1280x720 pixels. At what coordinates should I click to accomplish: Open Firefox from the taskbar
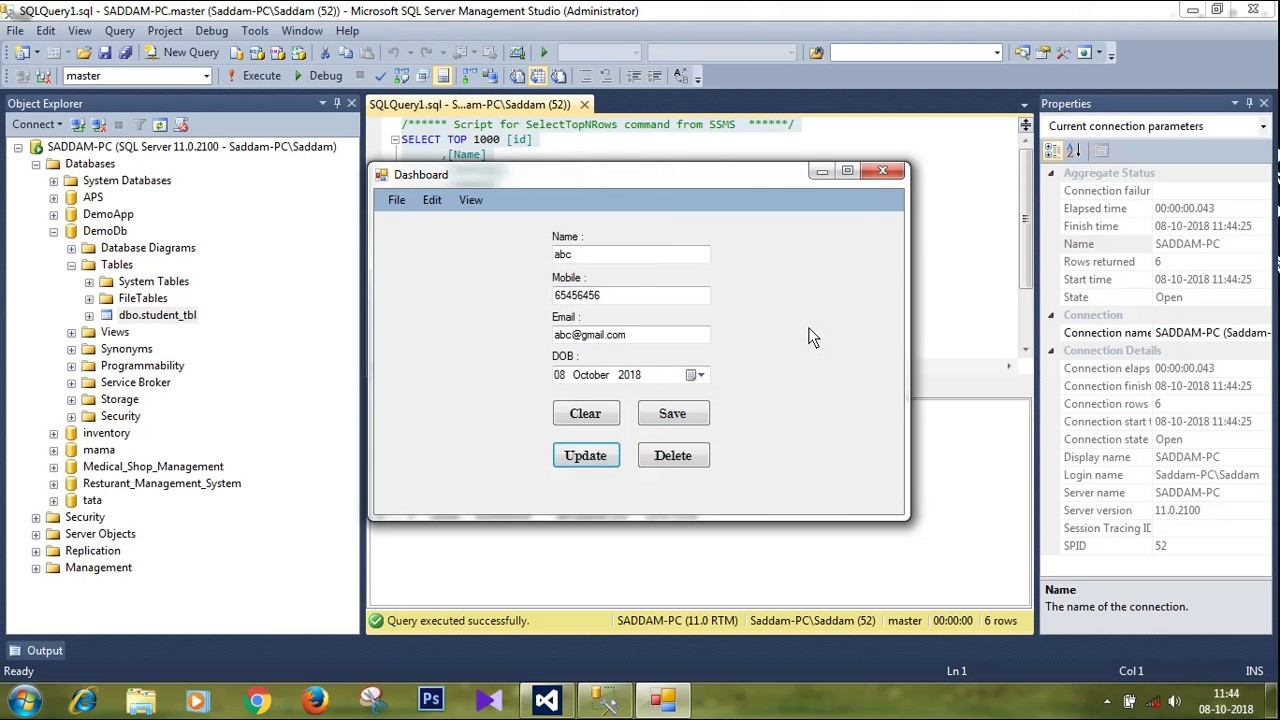point(315,700)
